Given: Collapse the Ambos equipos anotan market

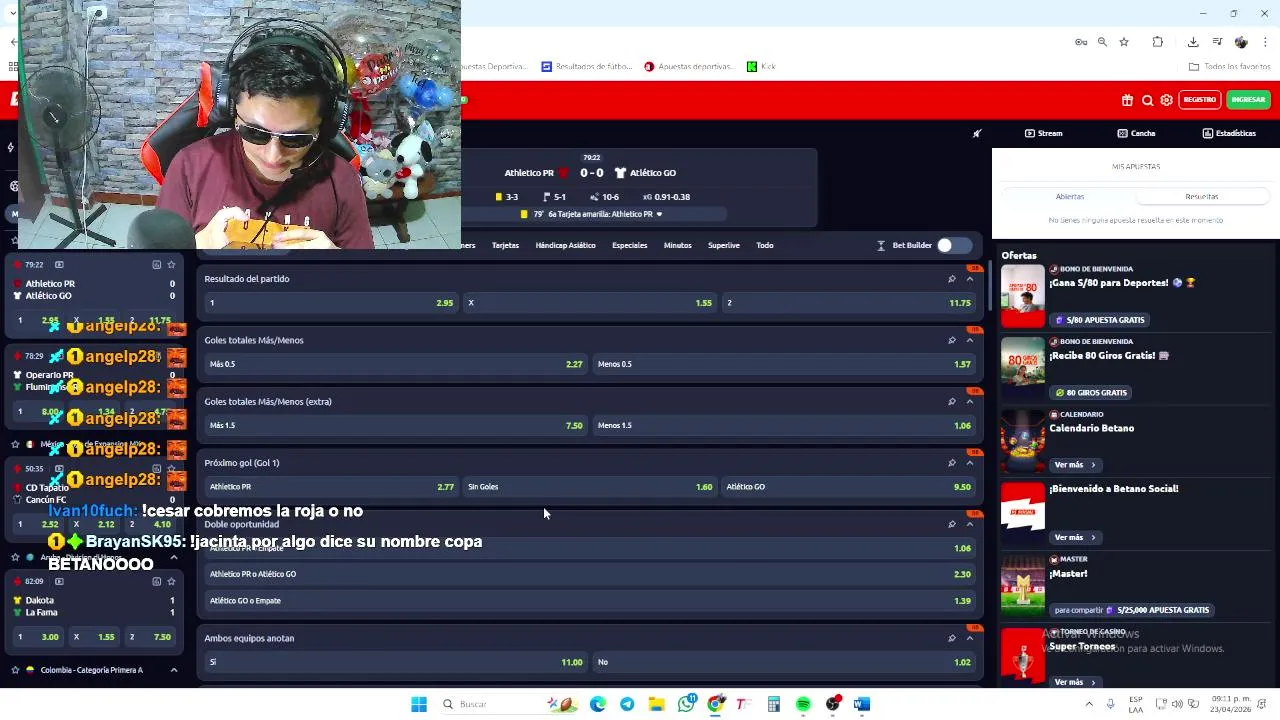Looking at the screenshot, I should (969, 638).
